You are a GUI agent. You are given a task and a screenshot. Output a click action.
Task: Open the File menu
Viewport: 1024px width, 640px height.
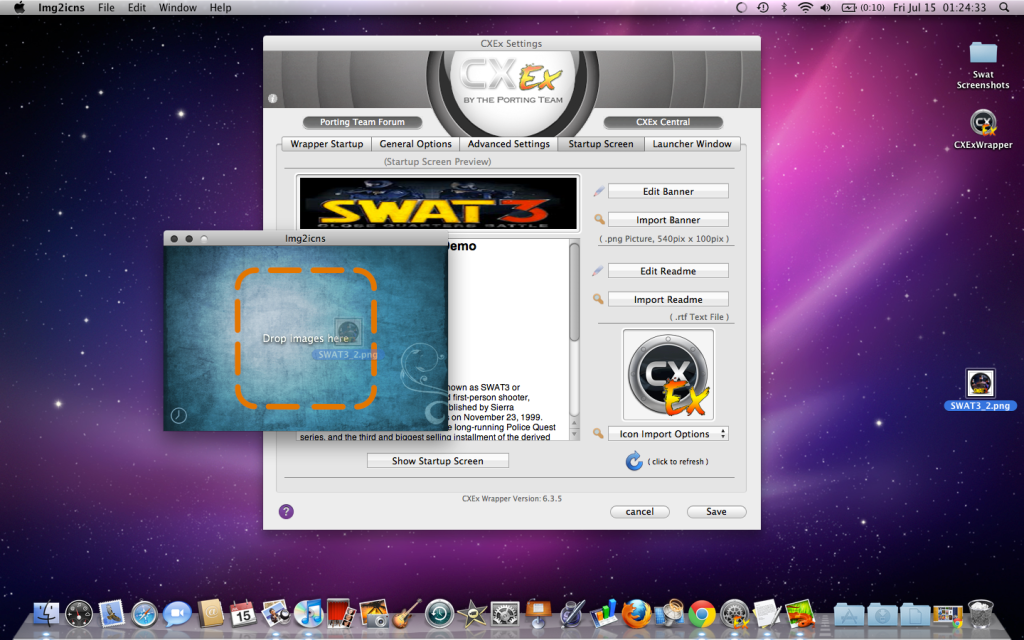coord(106,7)
